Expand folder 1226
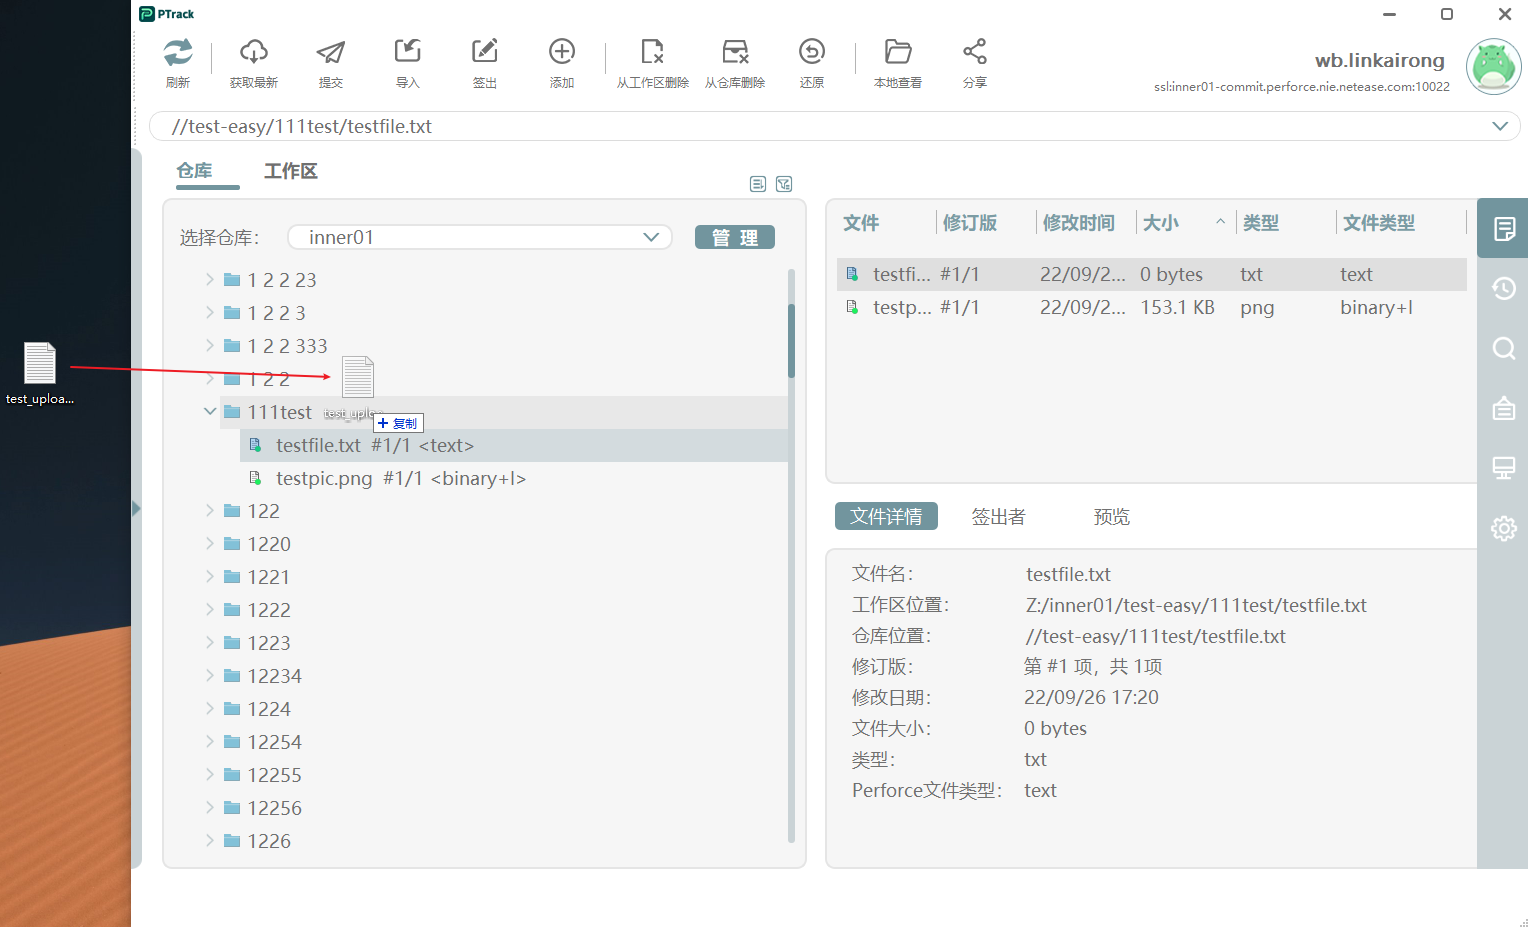Image resolution: width=1528 pixels, height=927 pixels. (x=210, y=840)
